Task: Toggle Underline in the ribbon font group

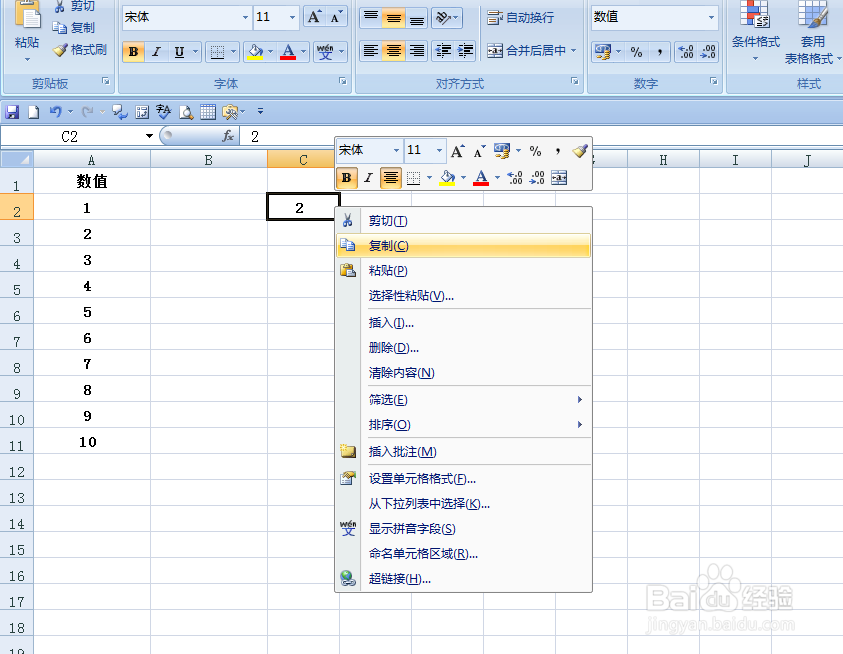Action: pyautogui.click(x=179, y=52)
